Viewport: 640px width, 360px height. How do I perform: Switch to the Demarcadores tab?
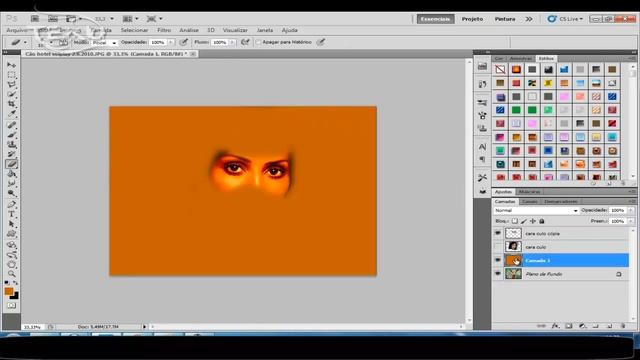click(x=561, y=202)
